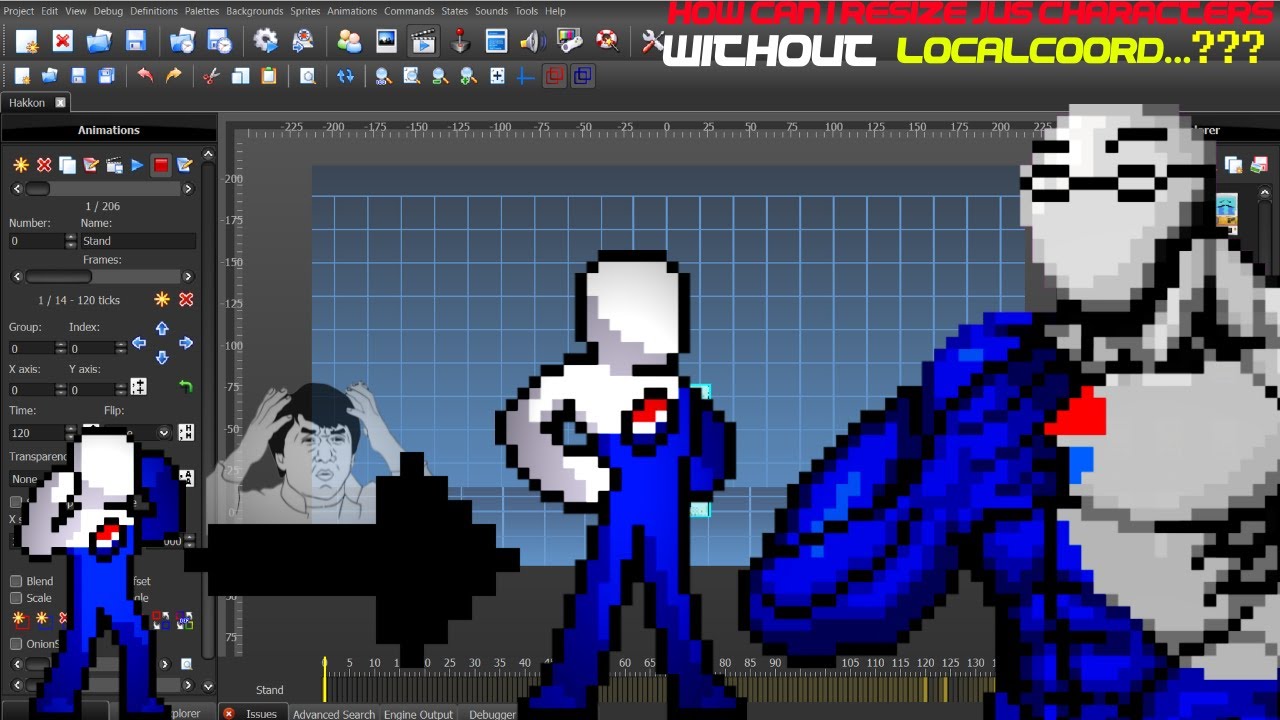The image size is (1280, 720).
Task: Open the Animations menu
Action: pyautogui.click(x=352, y=11)
